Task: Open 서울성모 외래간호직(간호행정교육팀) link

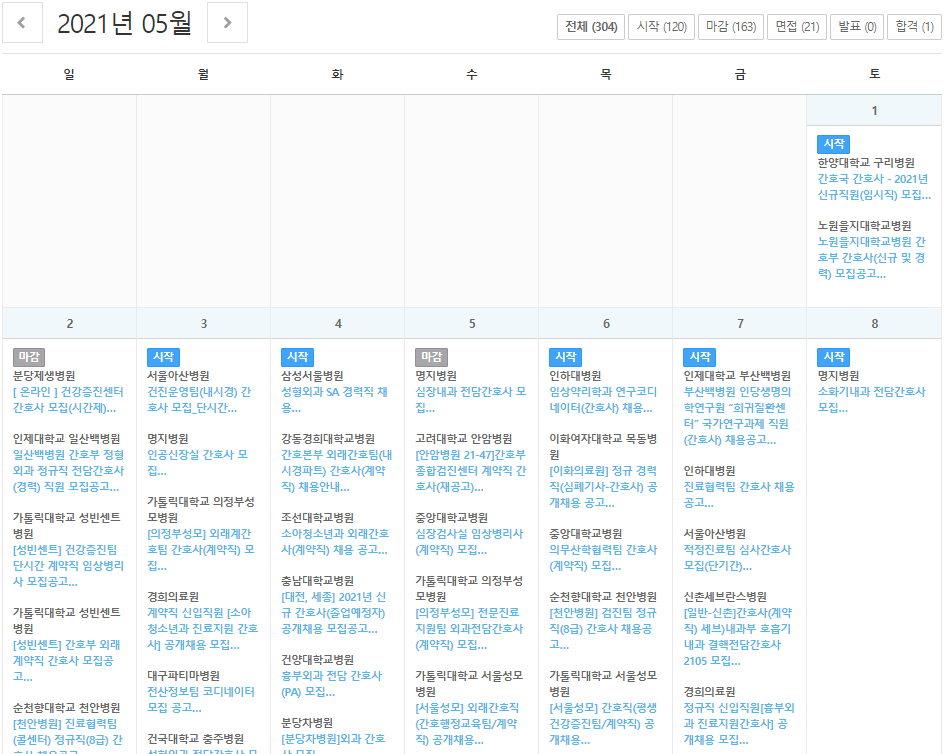Action: [x=468, y=724]
